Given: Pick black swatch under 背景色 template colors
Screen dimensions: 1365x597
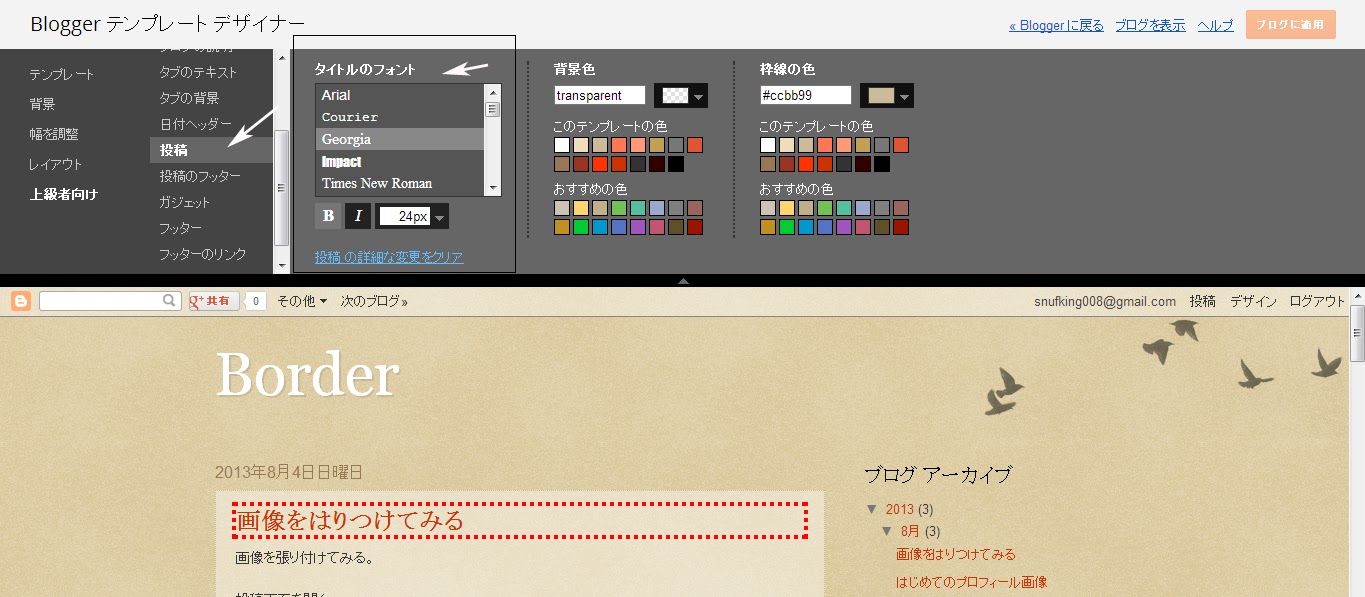Looking at the screenshot, I should pos(676,164).
